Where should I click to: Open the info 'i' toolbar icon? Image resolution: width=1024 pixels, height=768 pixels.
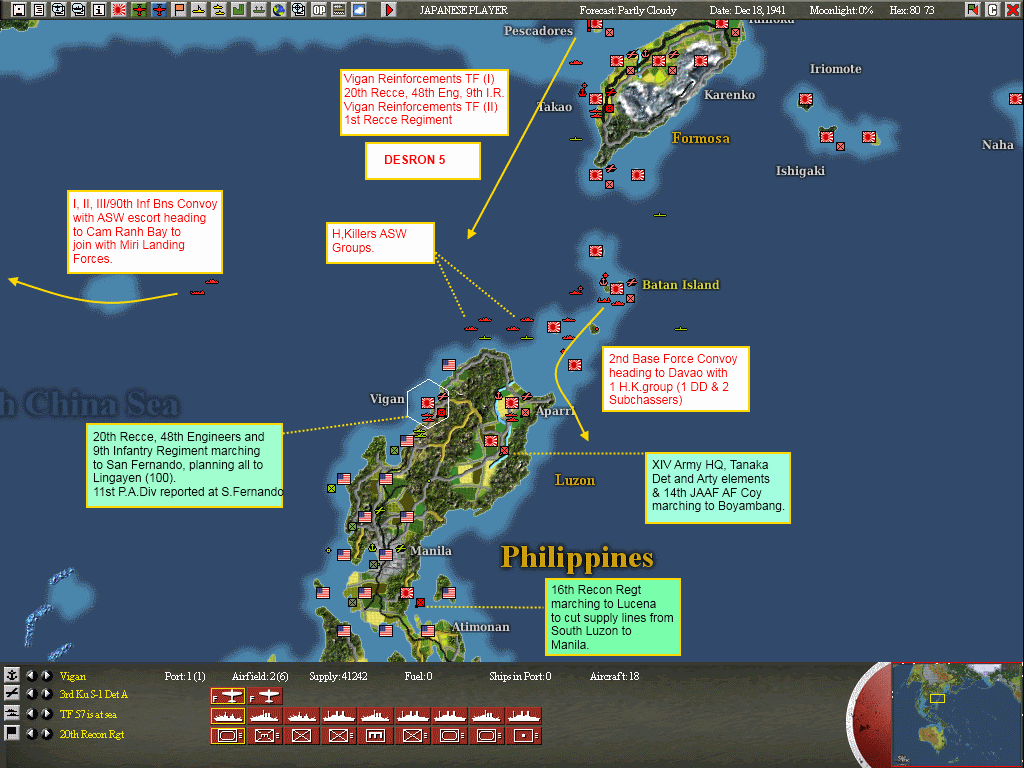pos(99,10)
